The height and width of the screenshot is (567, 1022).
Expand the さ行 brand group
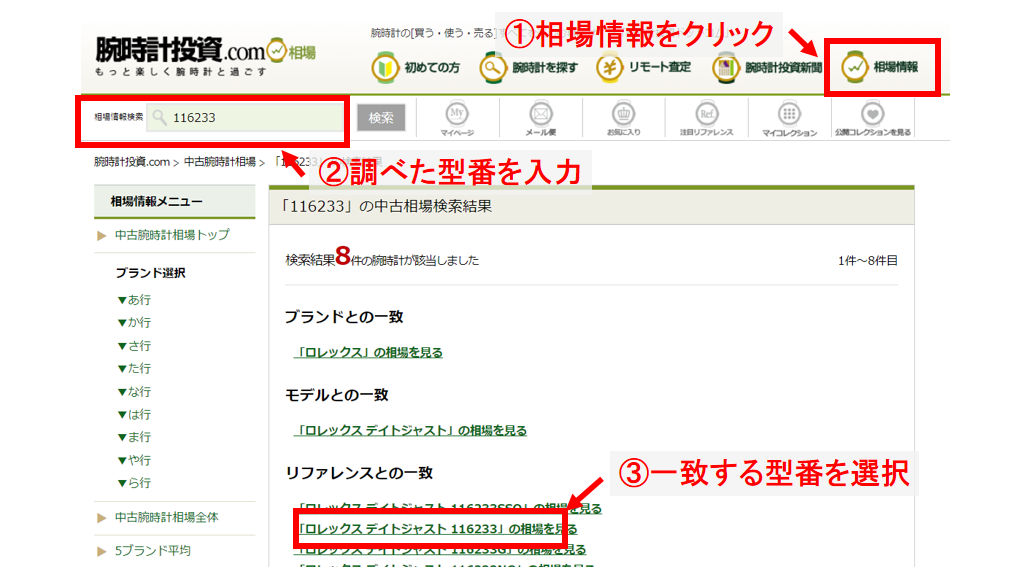pyautogui.click(x=134, y=345)
